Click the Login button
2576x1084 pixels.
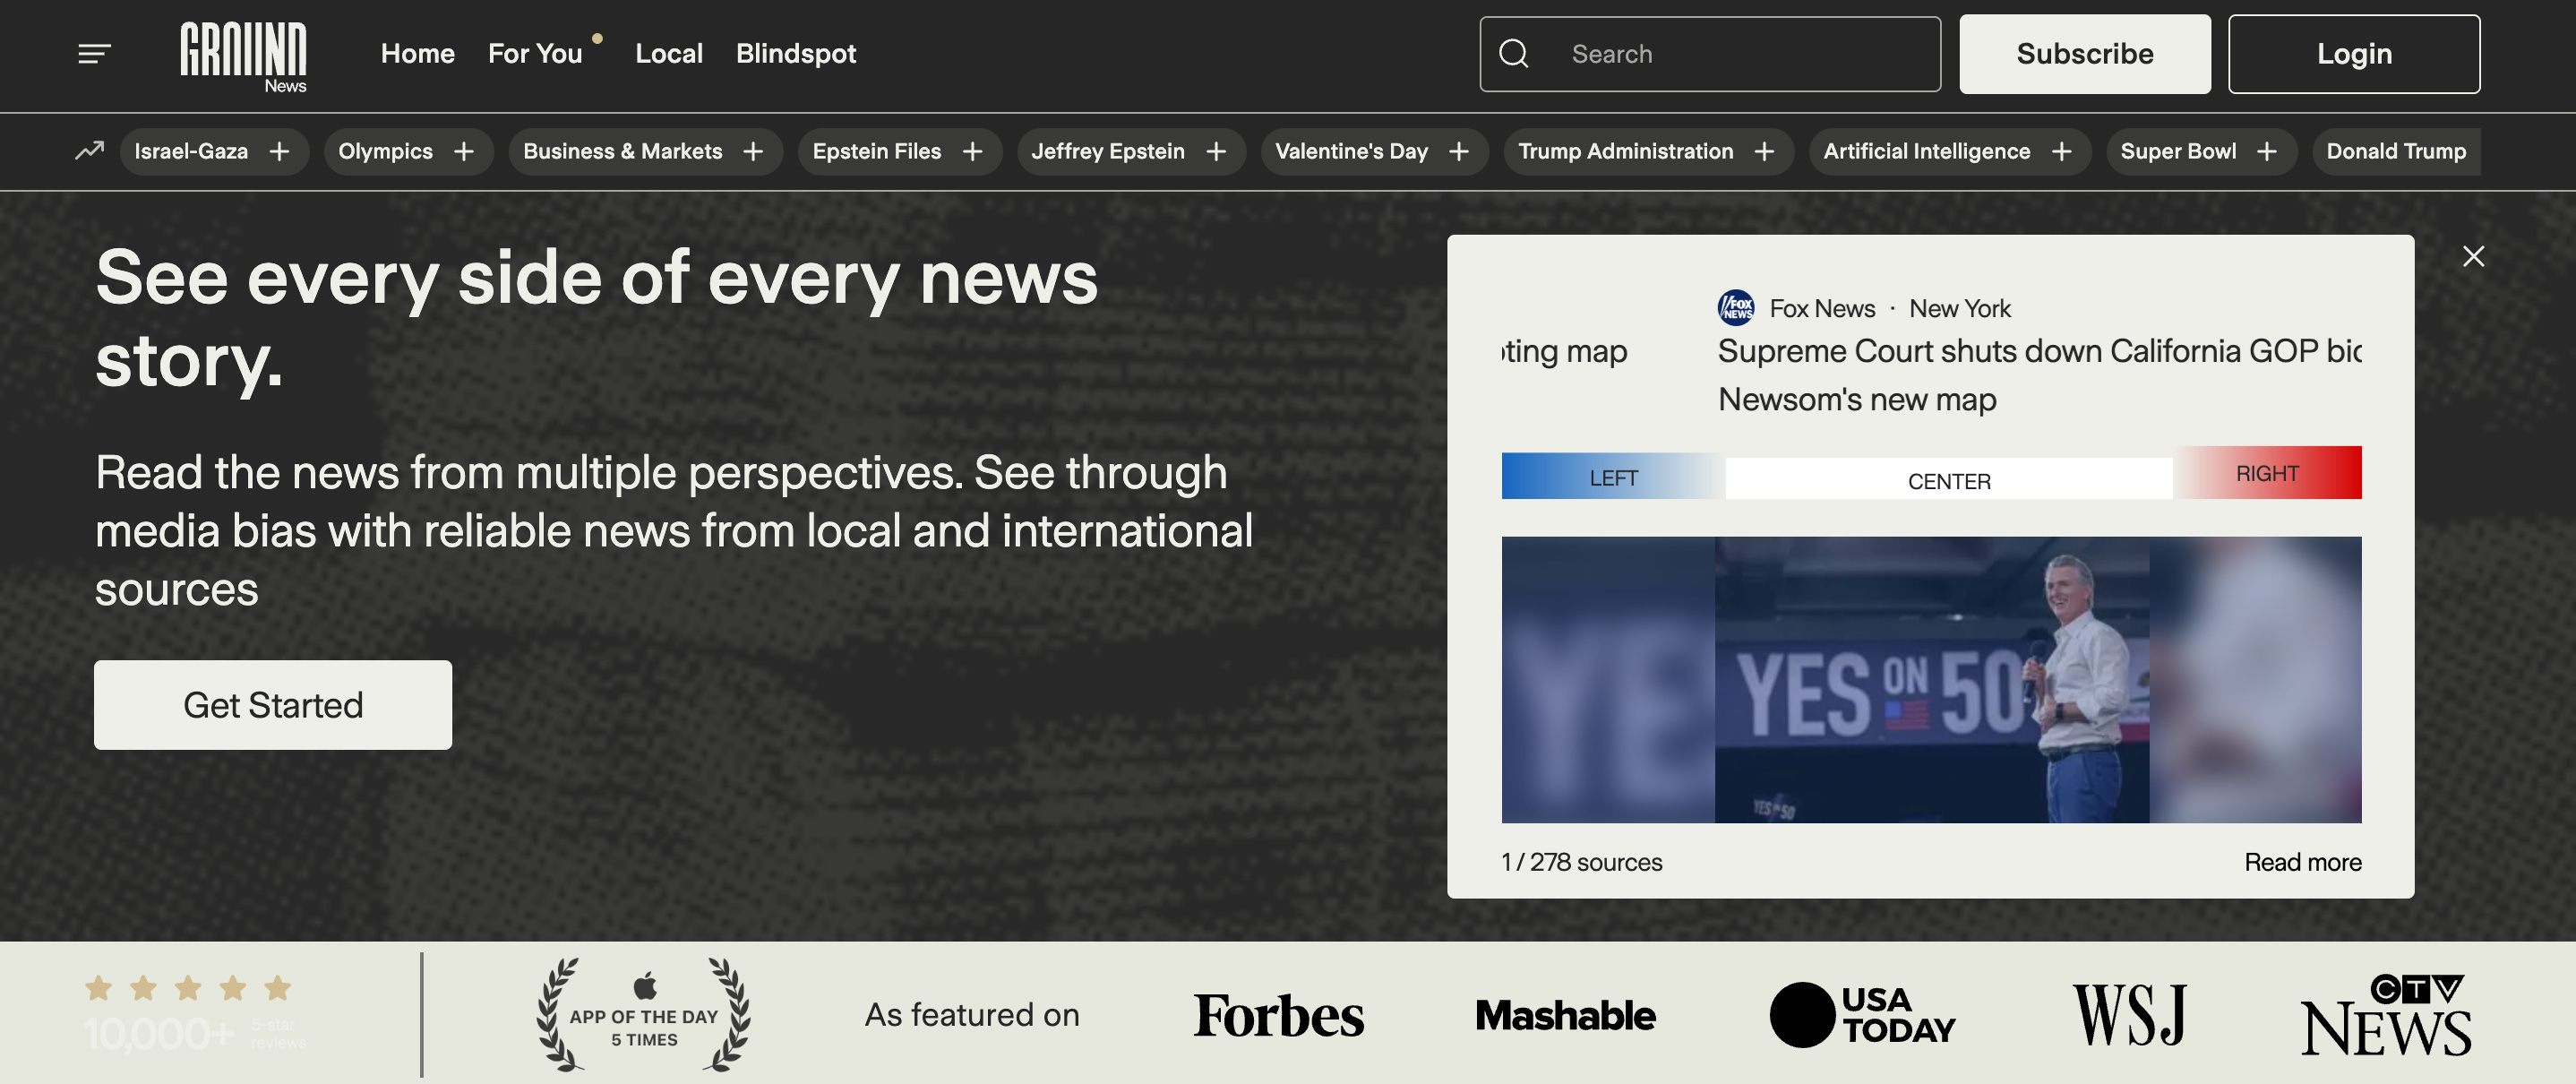click(2353, 54)
